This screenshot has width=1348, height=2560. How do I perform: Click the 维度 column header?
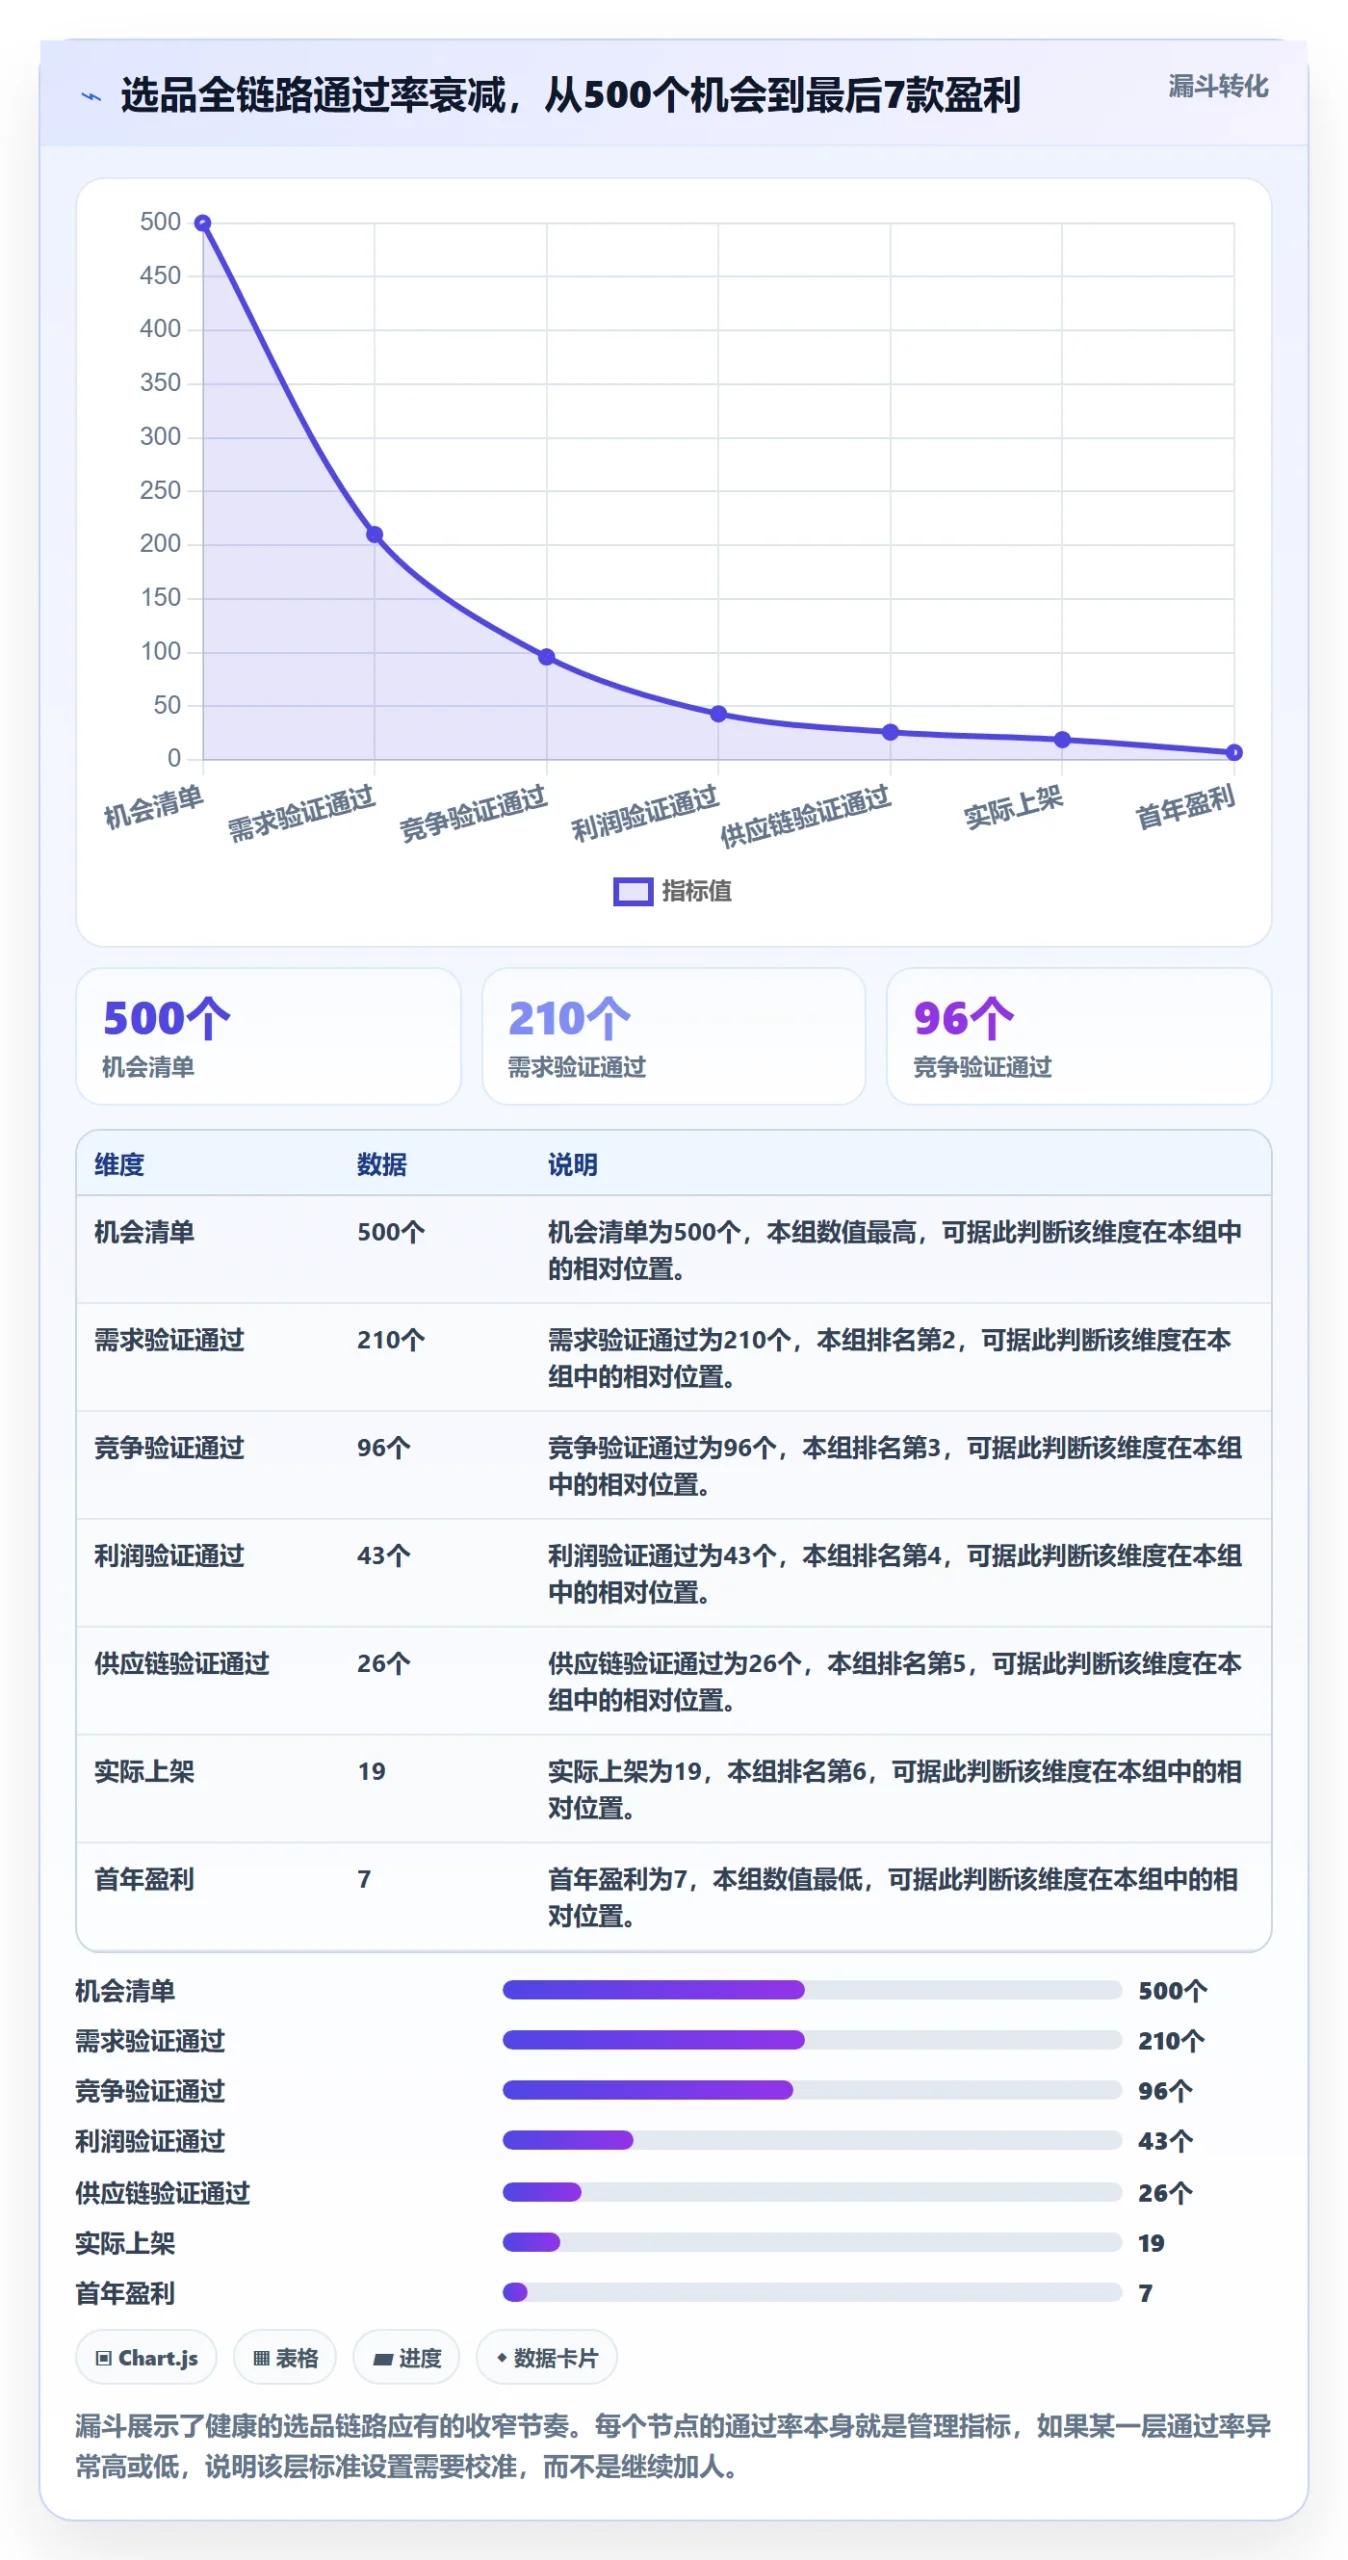click(x=119, y=1164)
